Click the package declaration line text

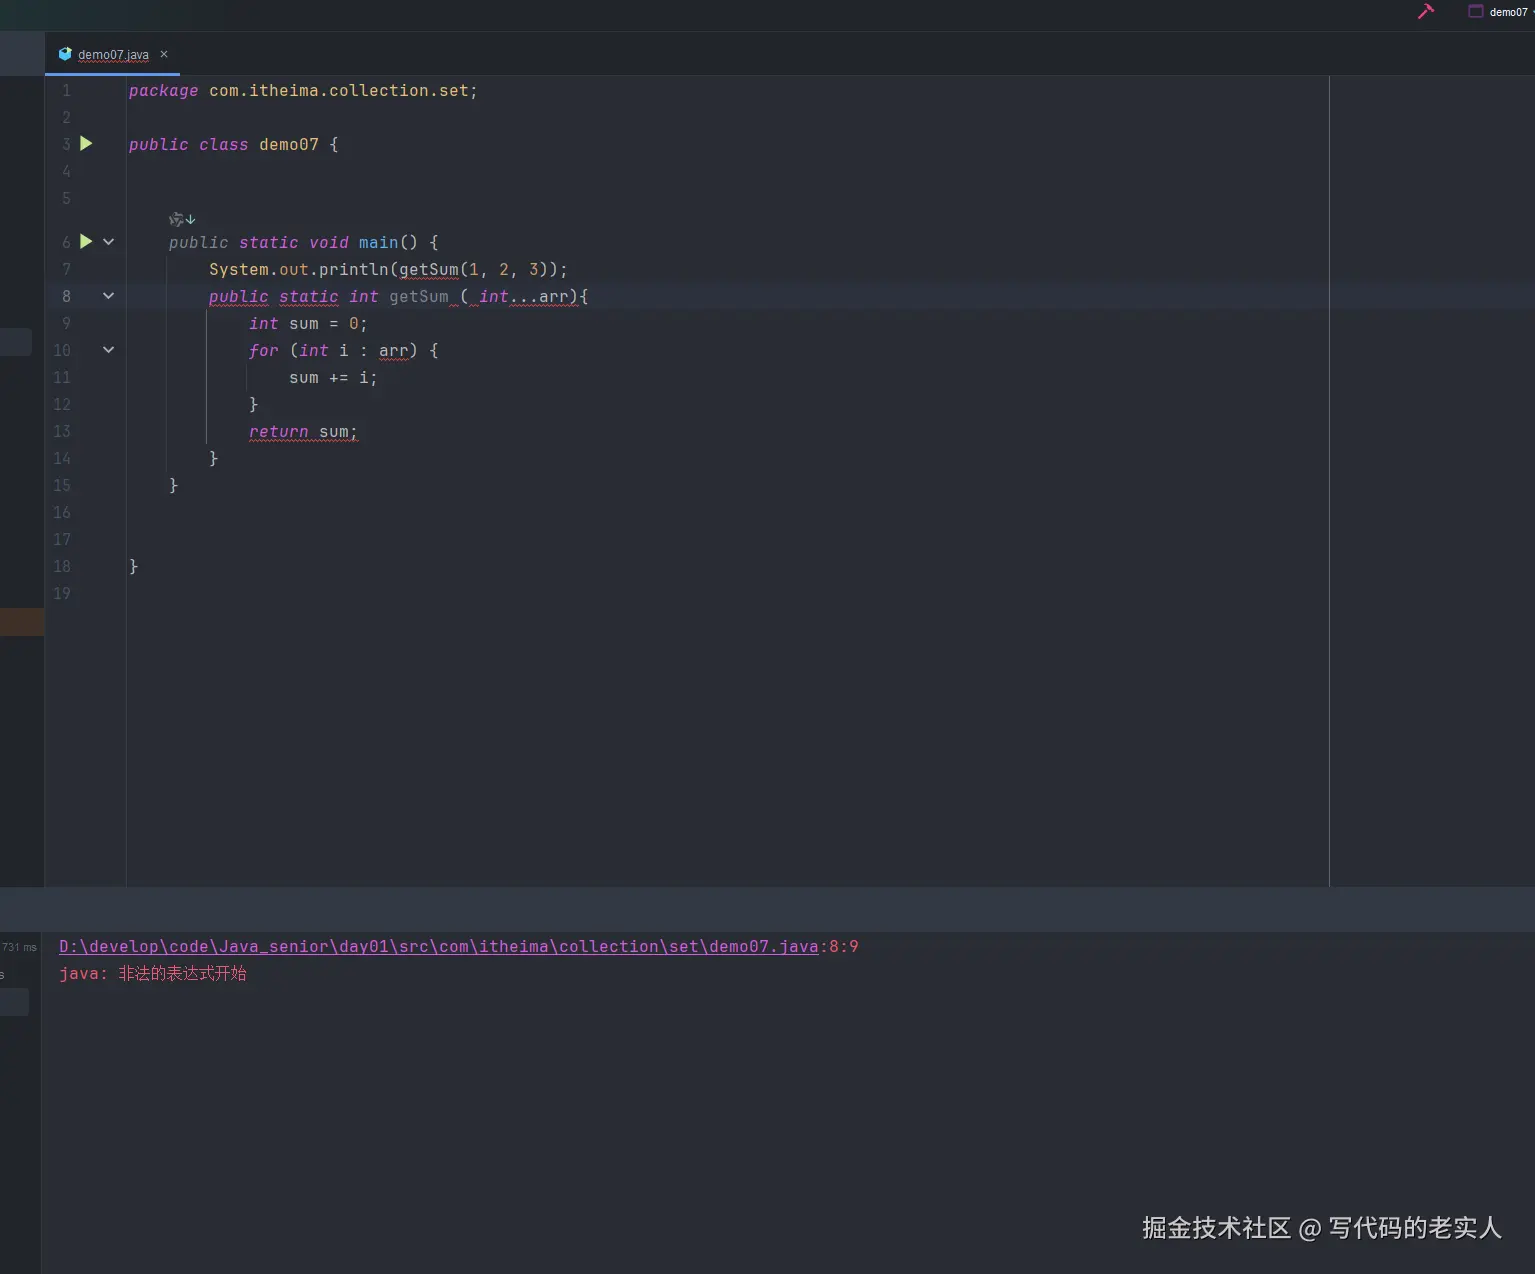[x=303, y=90]
